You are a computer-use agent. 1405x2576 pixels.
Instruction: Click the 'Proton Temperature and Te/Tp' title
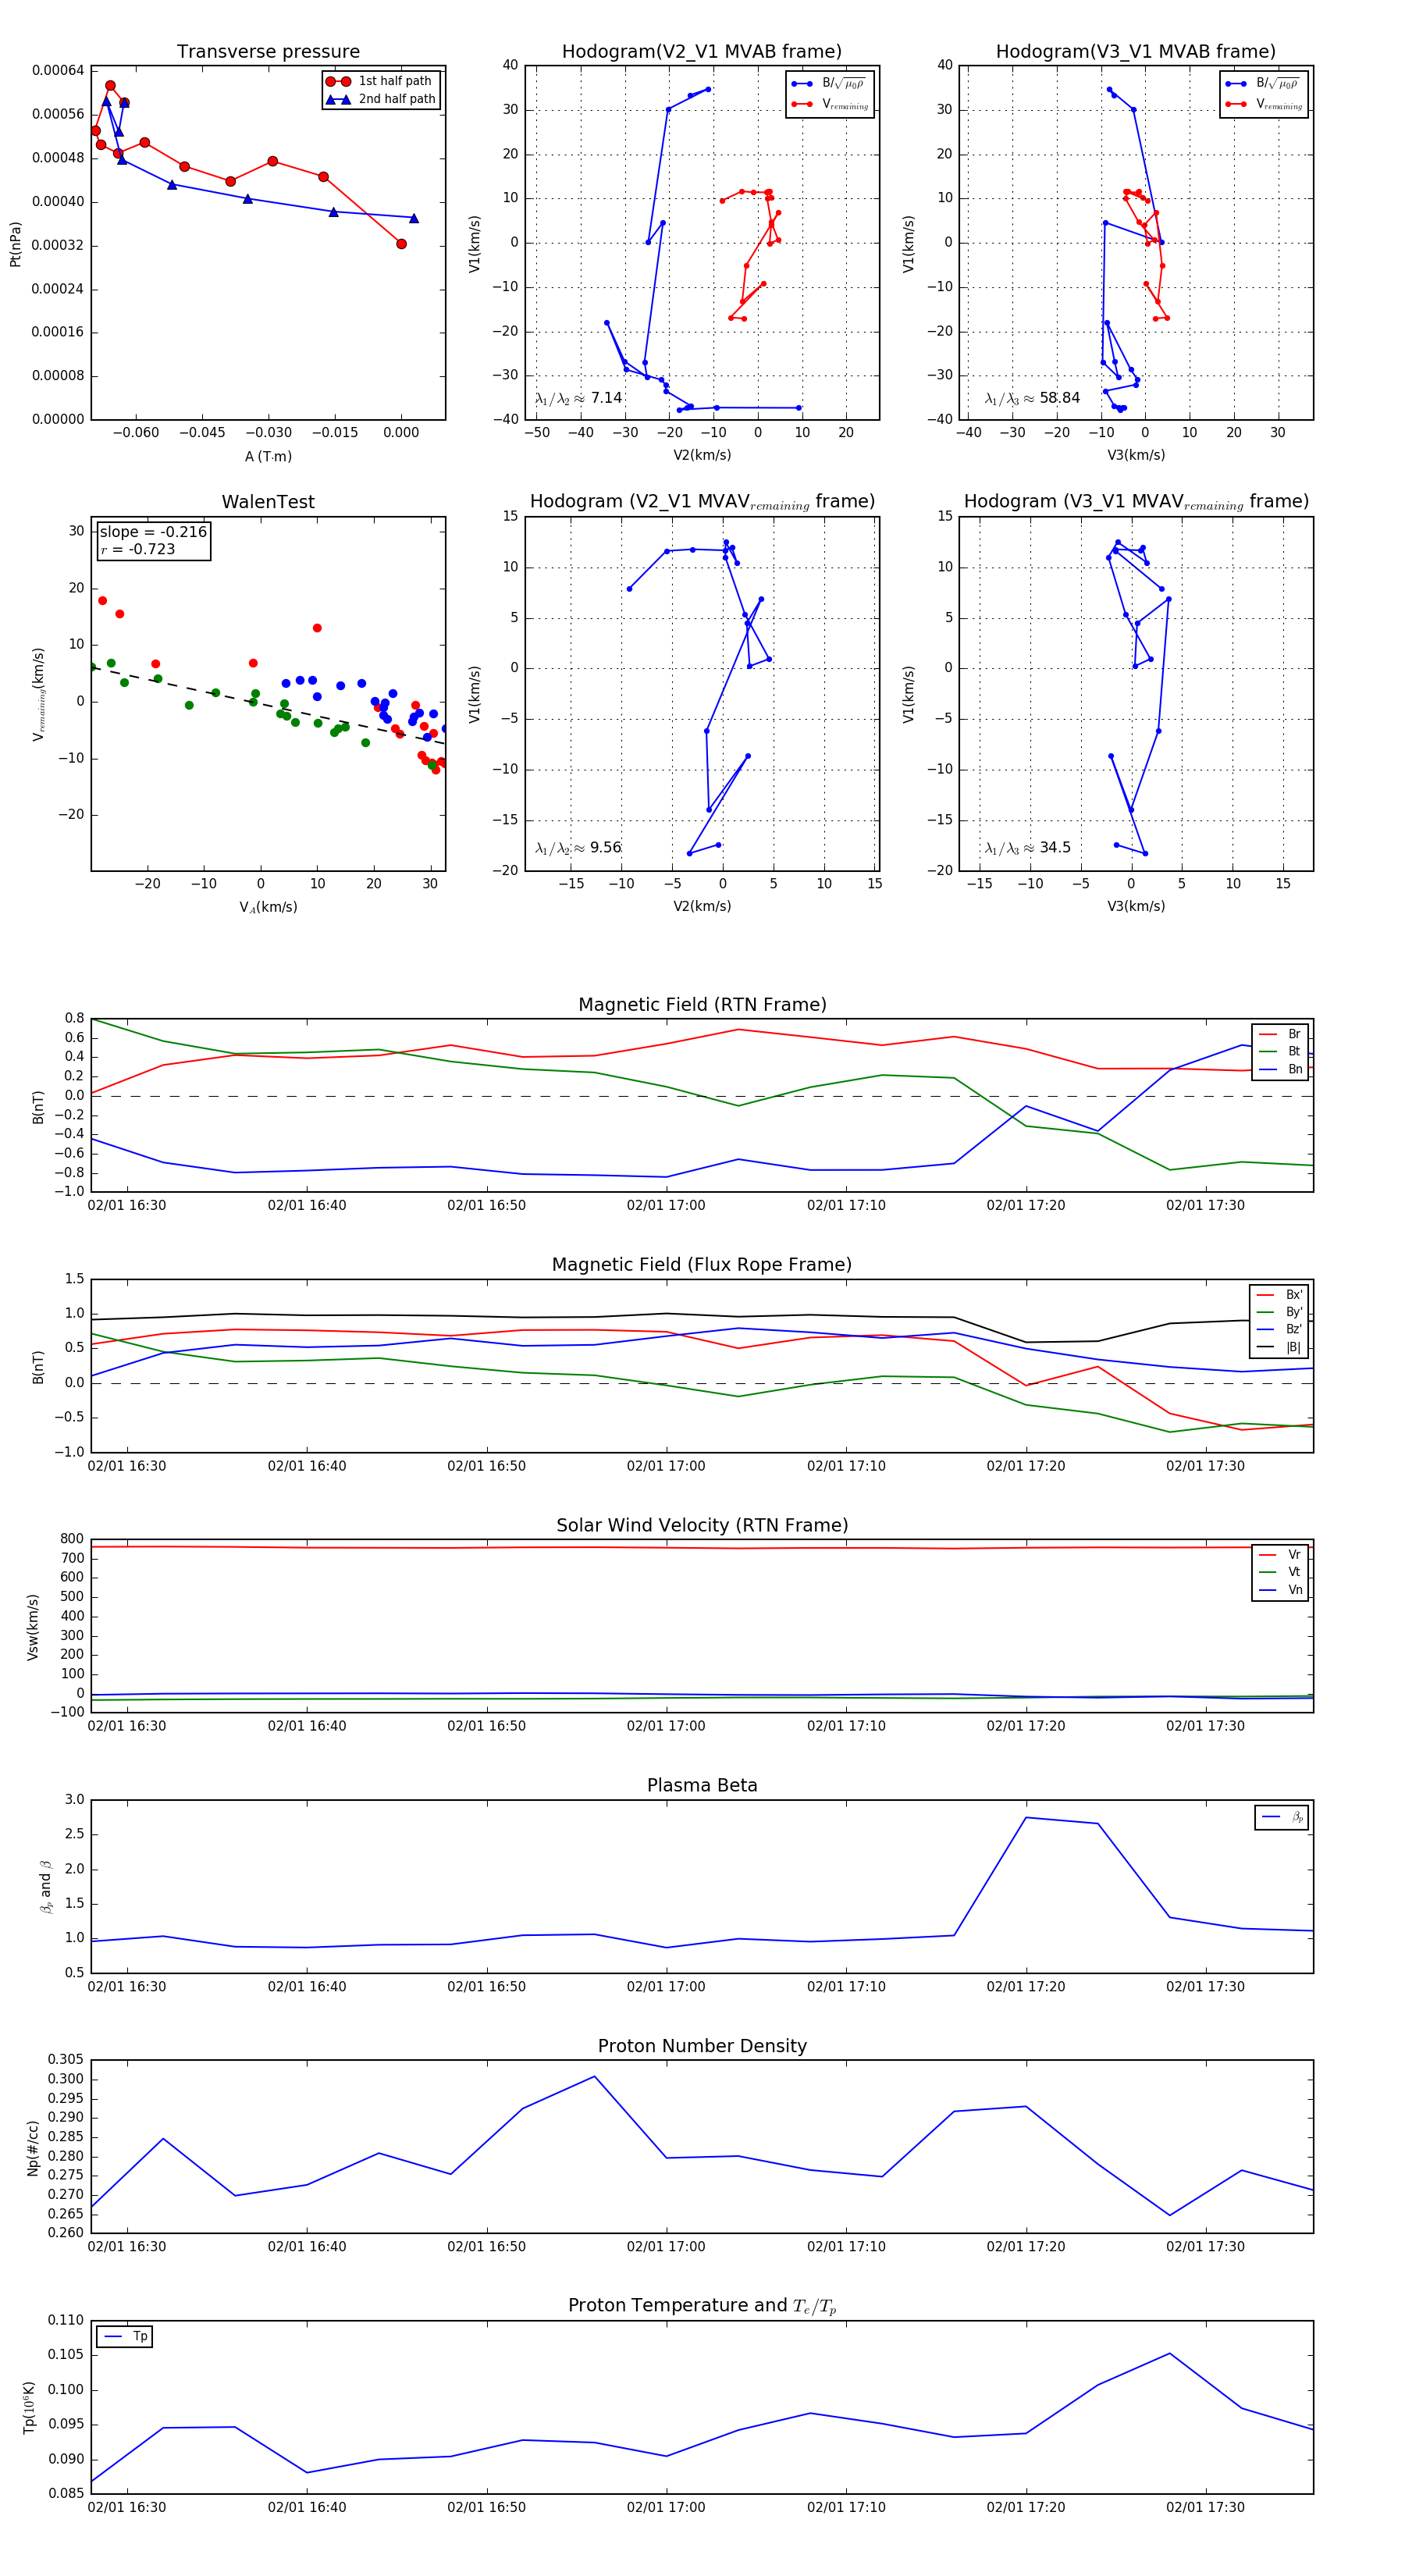(x=702, y=2306)
